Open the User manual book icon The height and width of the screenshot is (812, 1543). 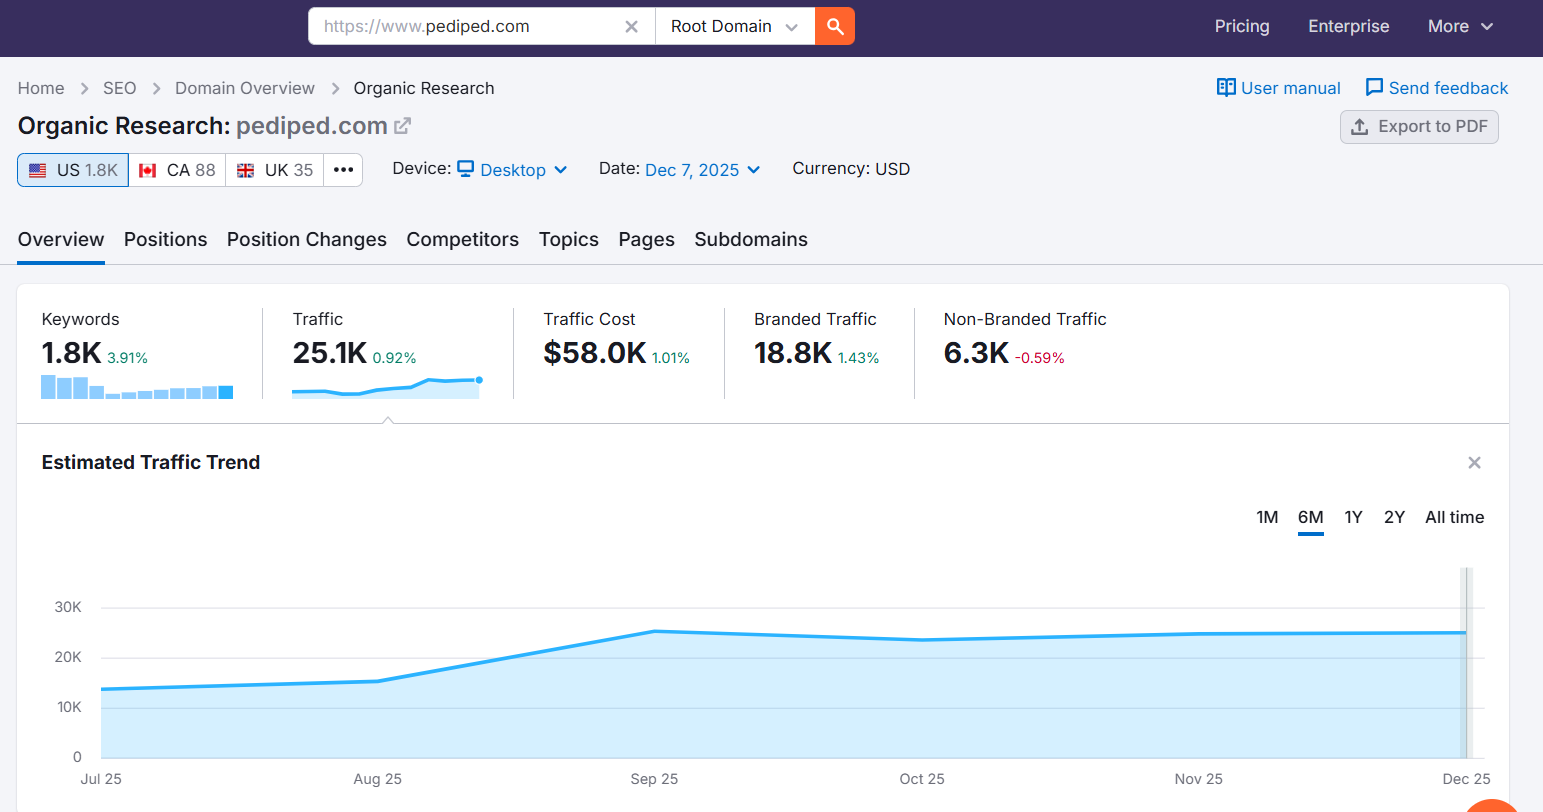[x=1225, y=88]
